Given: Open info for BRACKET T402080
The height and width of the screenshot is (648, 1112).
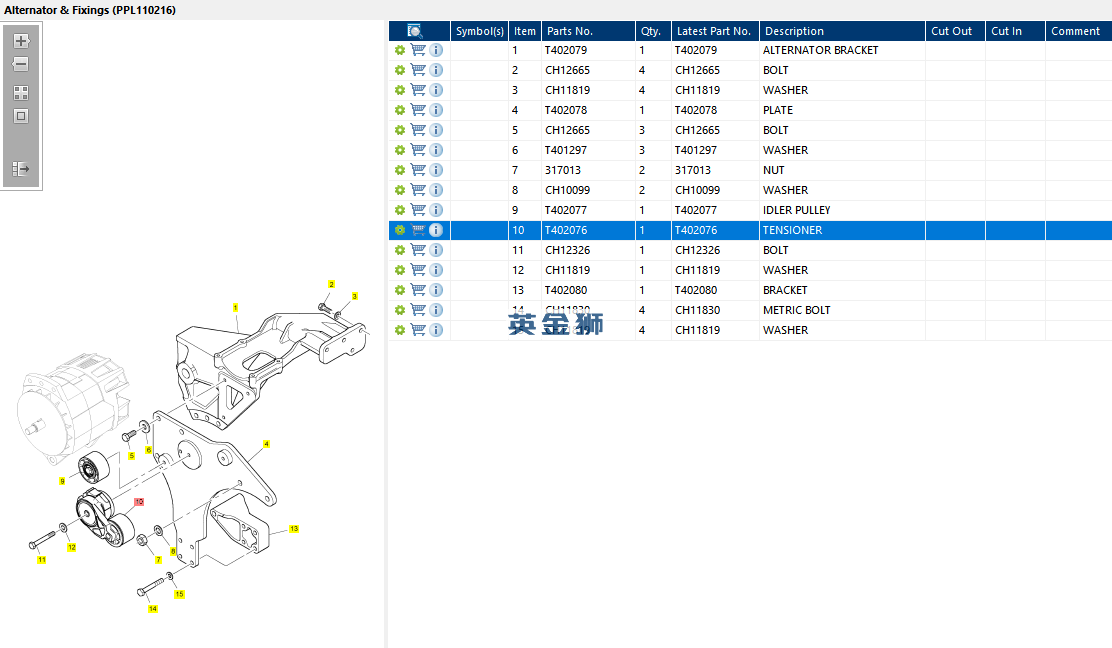Looking at the screenshot, I should click(436, 290).
